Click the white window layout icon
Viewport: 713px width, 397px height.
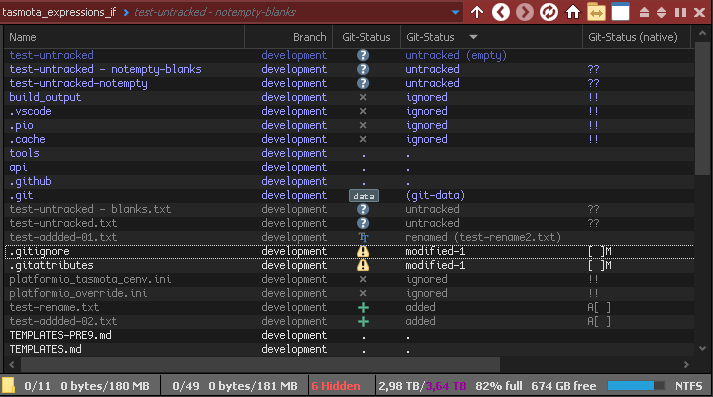[620, 12]
